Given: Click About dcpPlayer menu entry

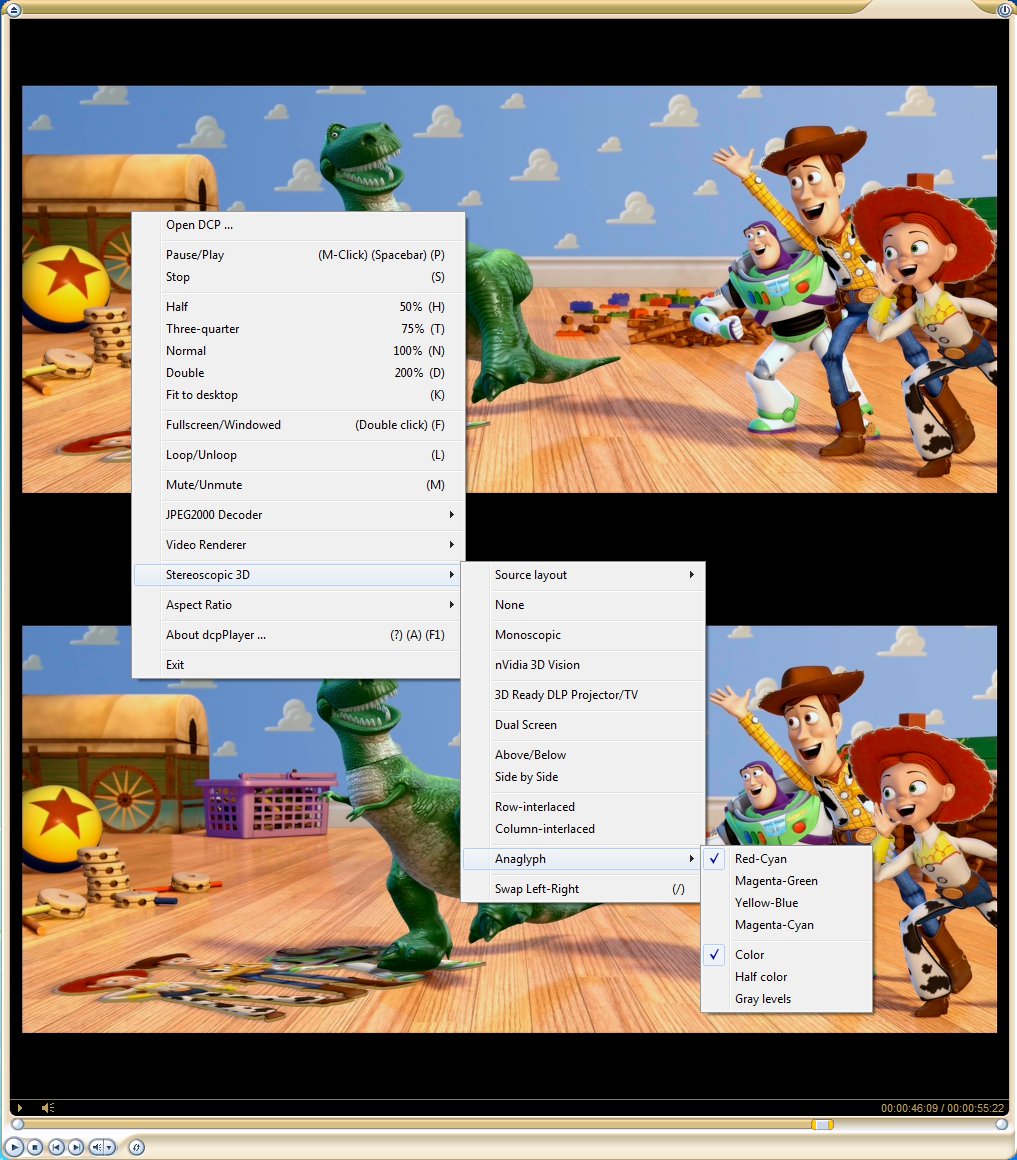Looking at the screenshot, I should coord(216,635).
